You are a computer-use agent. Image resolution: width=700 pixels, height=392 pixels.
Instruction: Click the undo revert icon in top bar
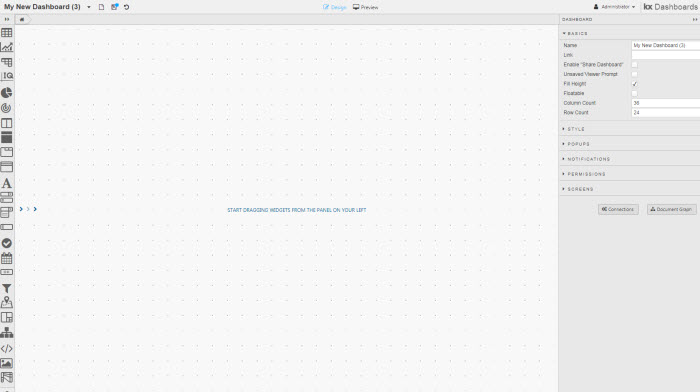[x=127, y=7]
